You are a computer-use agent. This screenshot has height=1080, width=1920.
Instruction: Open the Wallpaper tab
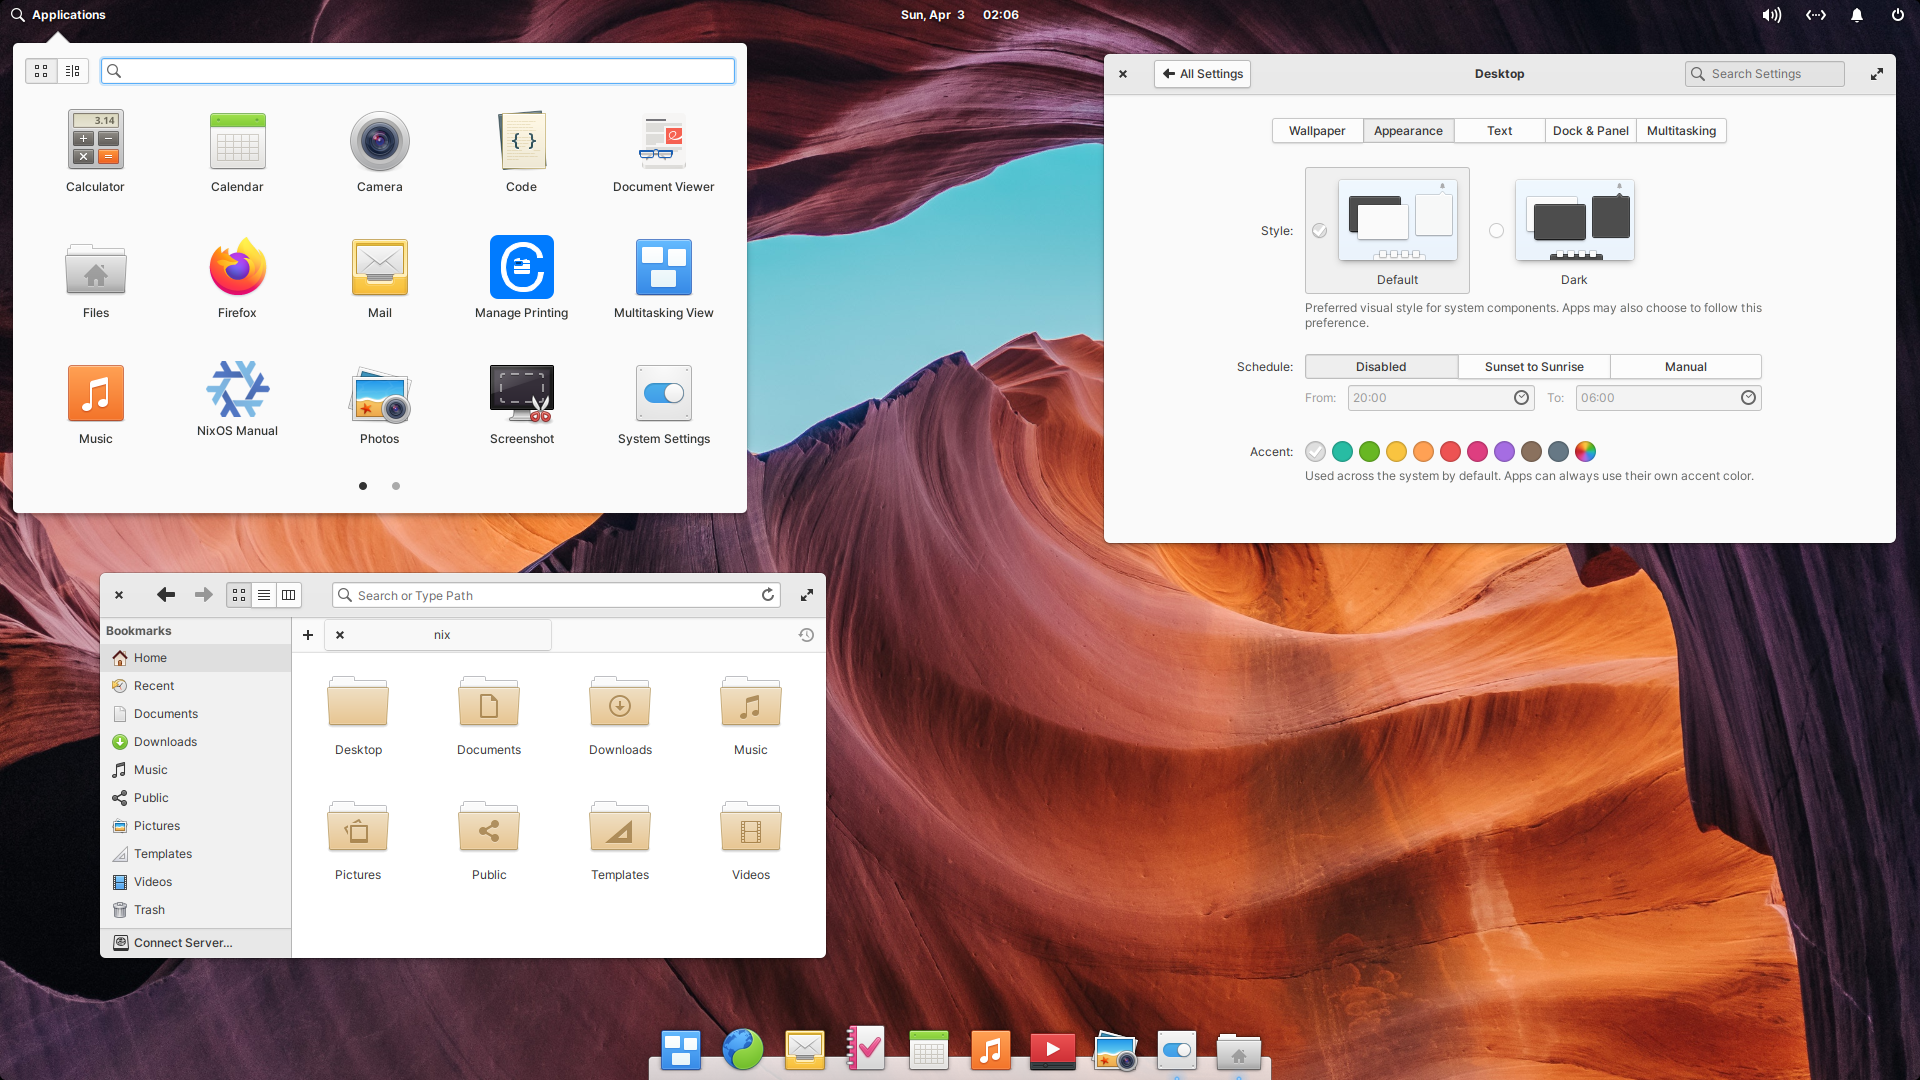(x=1316, y=131)
